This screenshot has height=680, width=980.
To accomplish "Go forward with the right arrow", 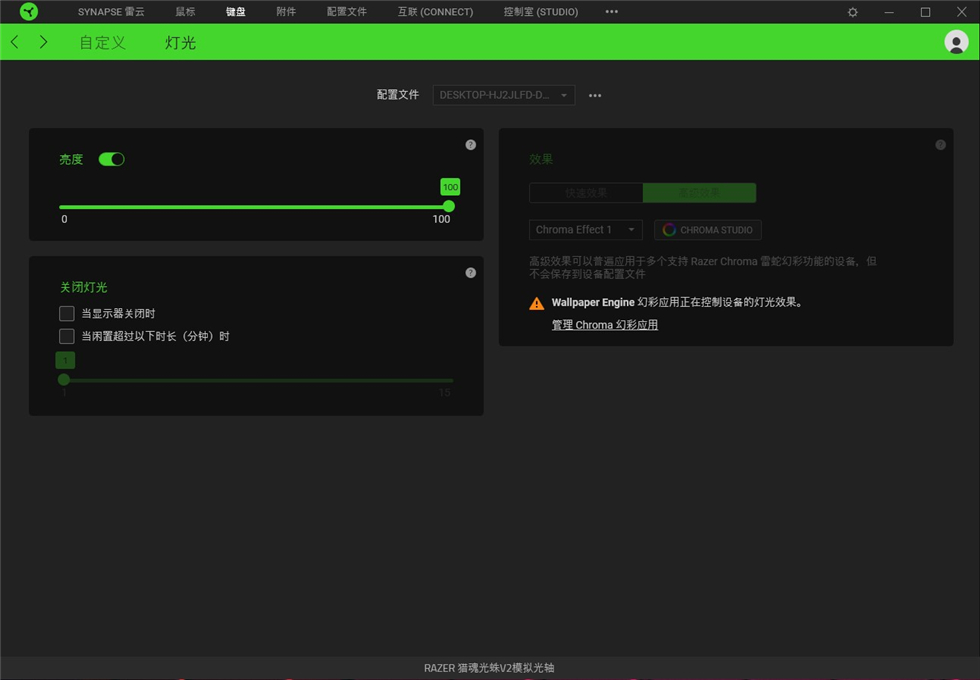I will pyautogui.click(x=43, y=42).
